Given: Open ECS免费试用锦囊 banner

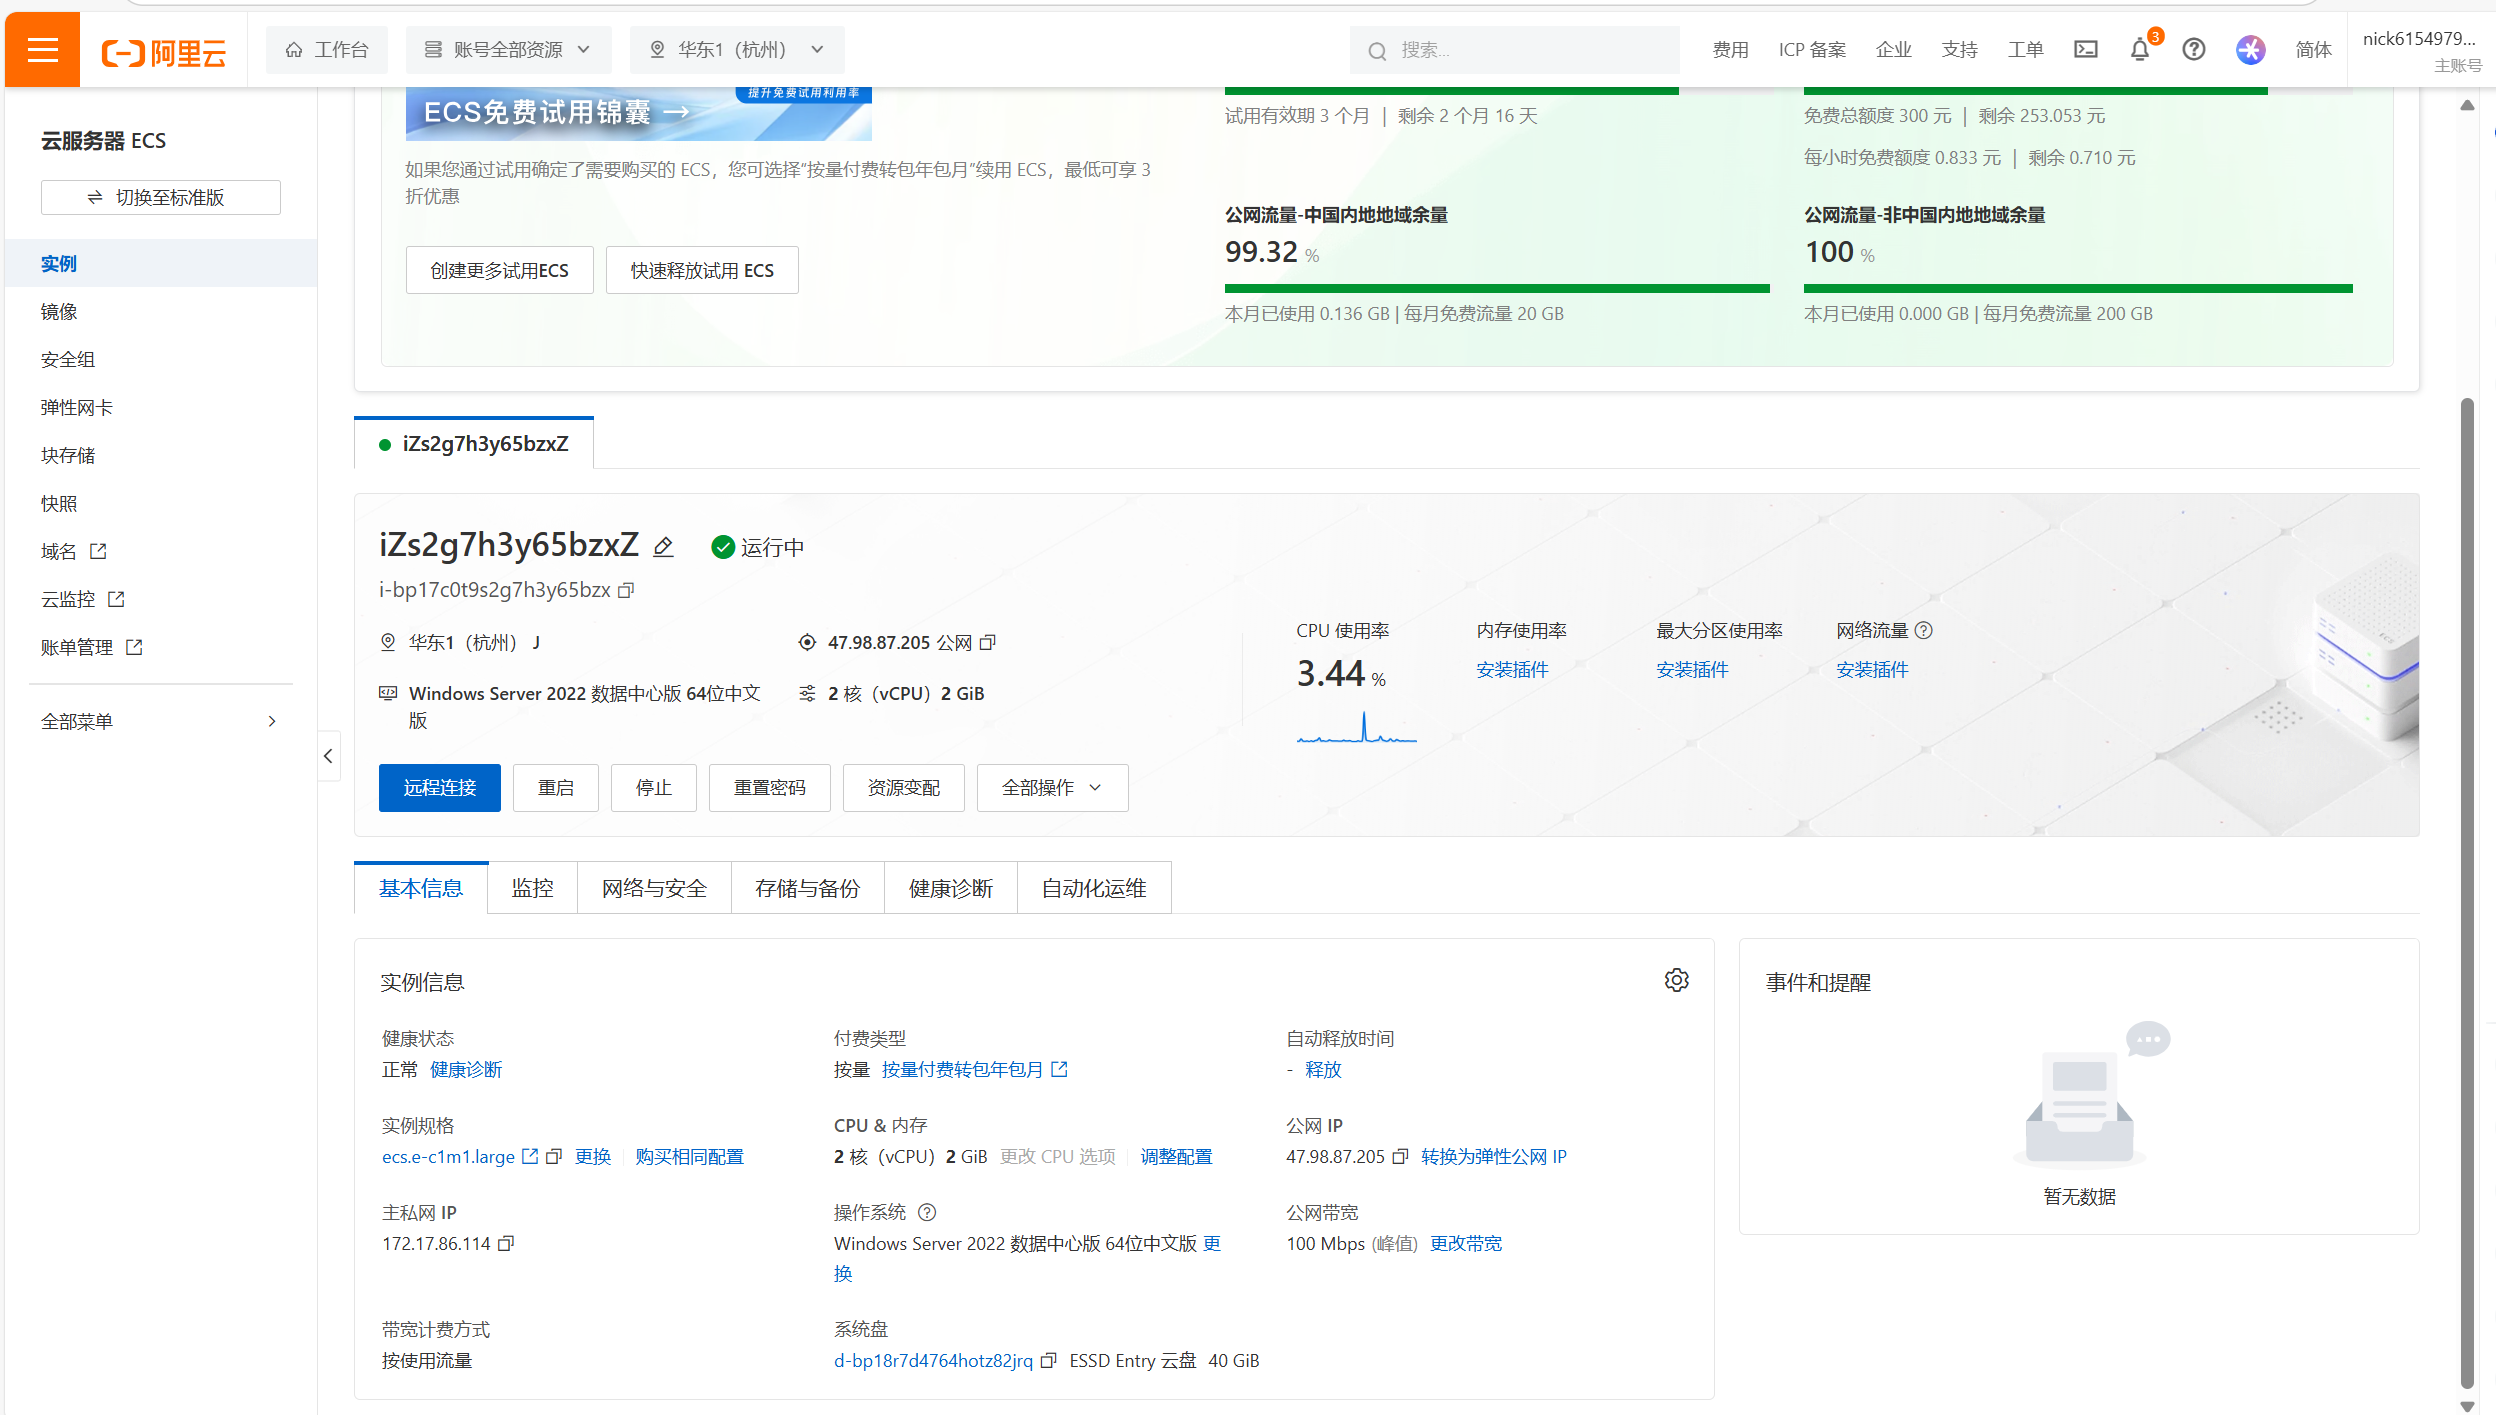Looking at the screenshot, I should [638, 113].
